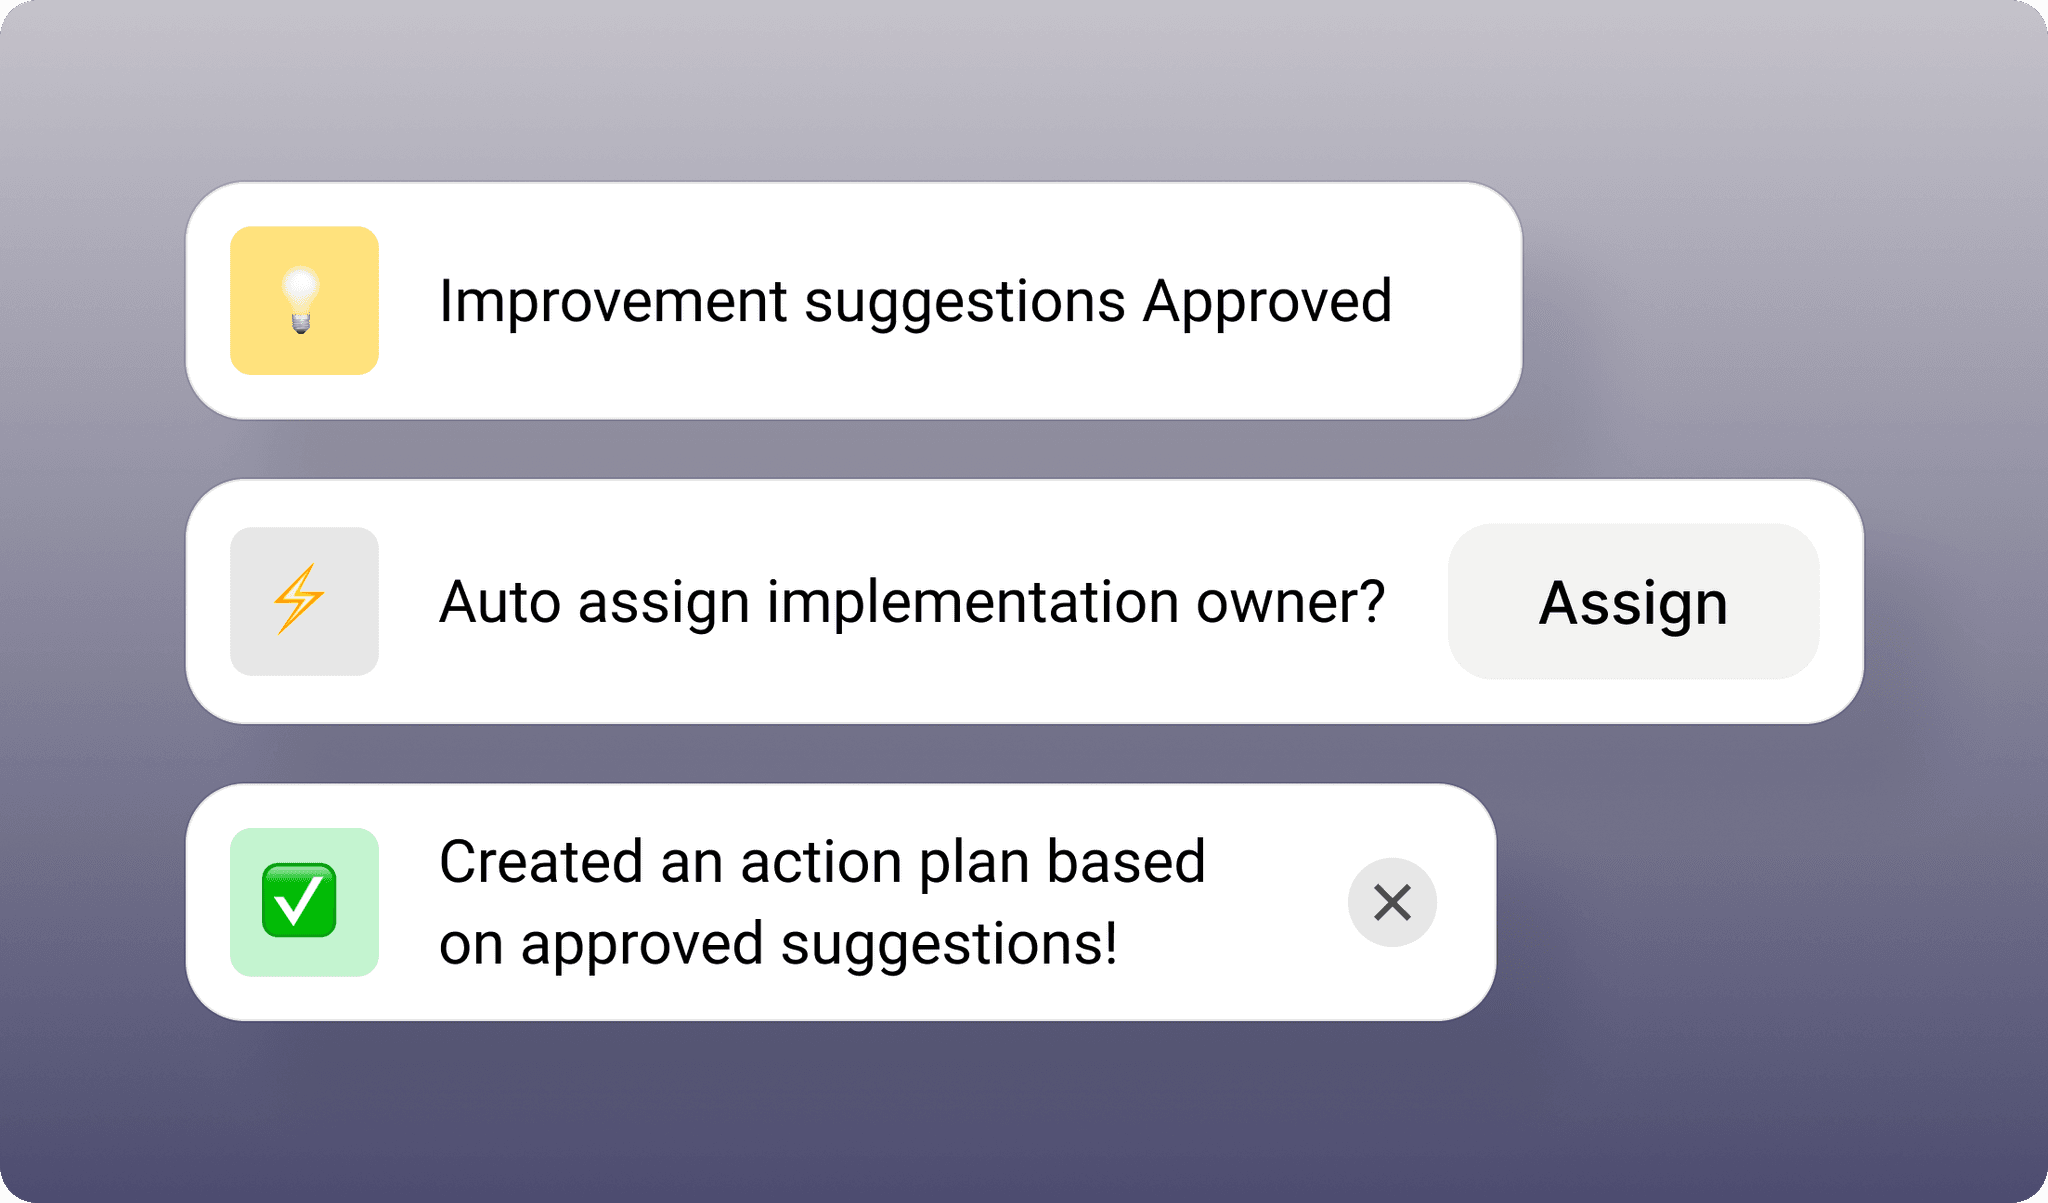Viewport: 2048px width, 1203px height.
Task: Click 'Created an action plan based' text line
Action: tap(822, 862)
